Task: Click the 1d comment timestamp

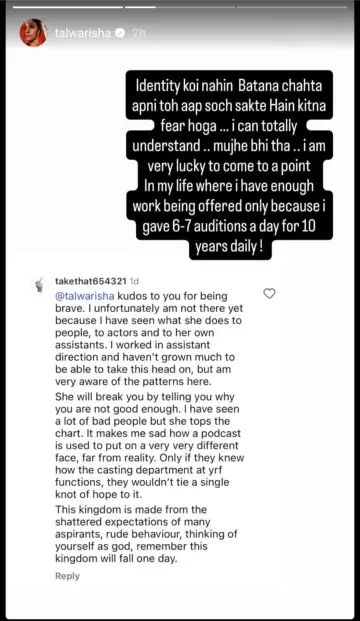Action: click(x=134, y=281)
